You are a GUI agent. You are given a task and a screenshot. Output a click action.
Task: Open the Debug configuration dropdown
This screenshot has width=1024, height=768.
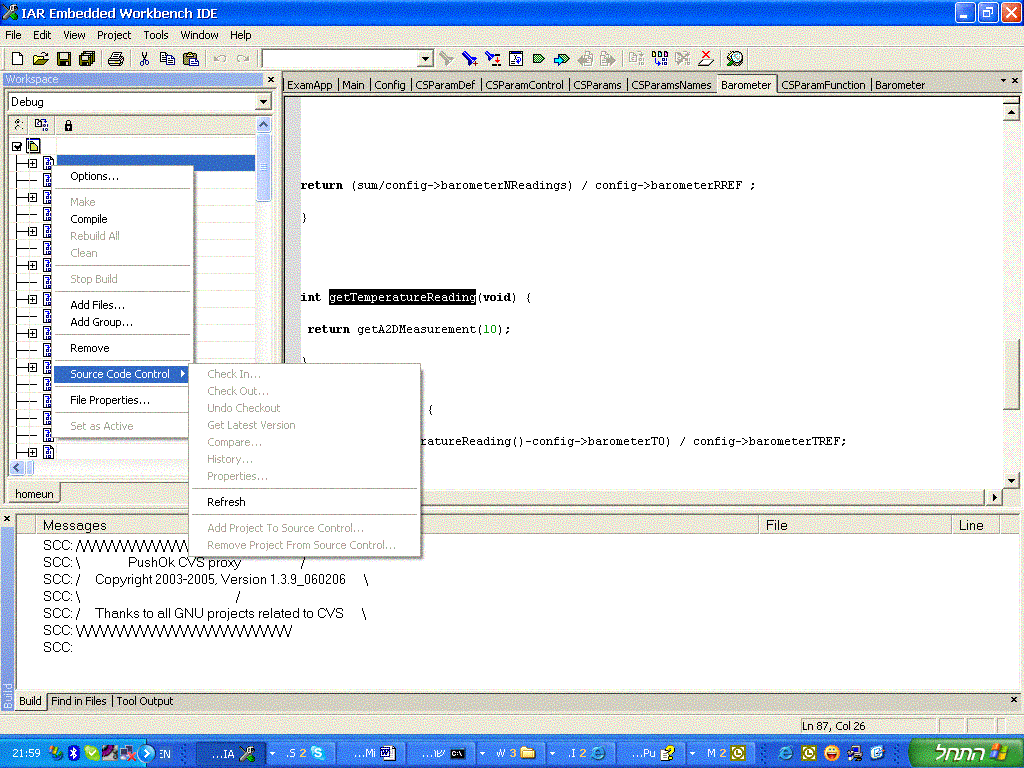(x=263, y=102)
